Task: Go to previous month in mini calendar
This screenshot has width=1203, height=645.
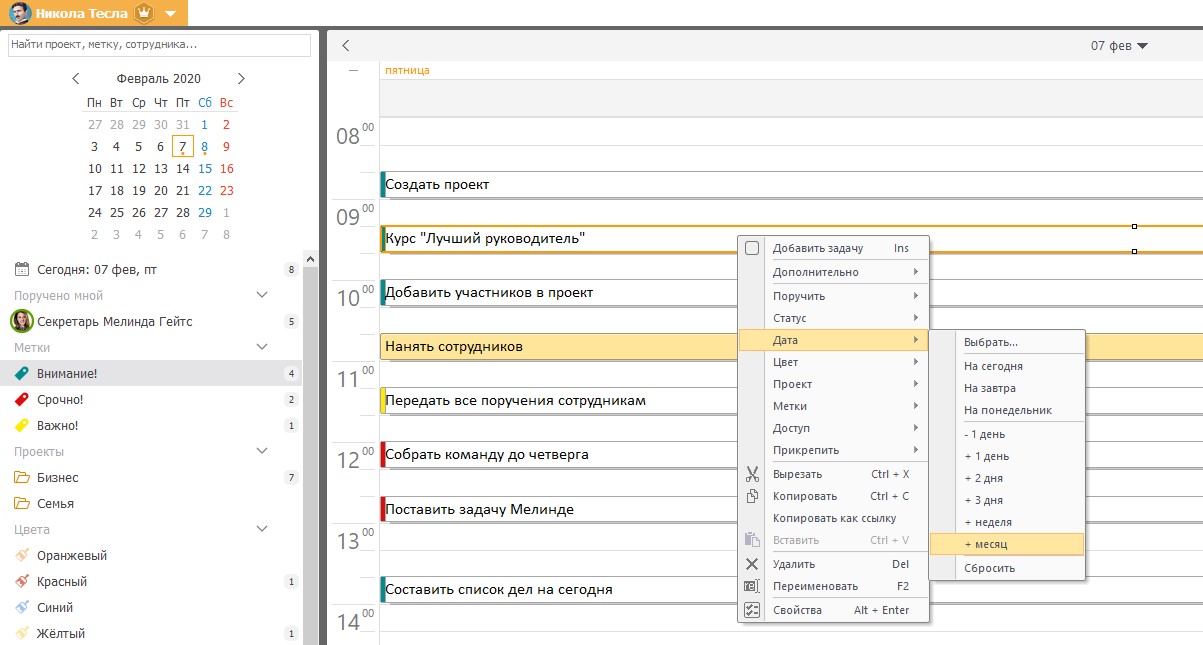Action: pos(76,79)
